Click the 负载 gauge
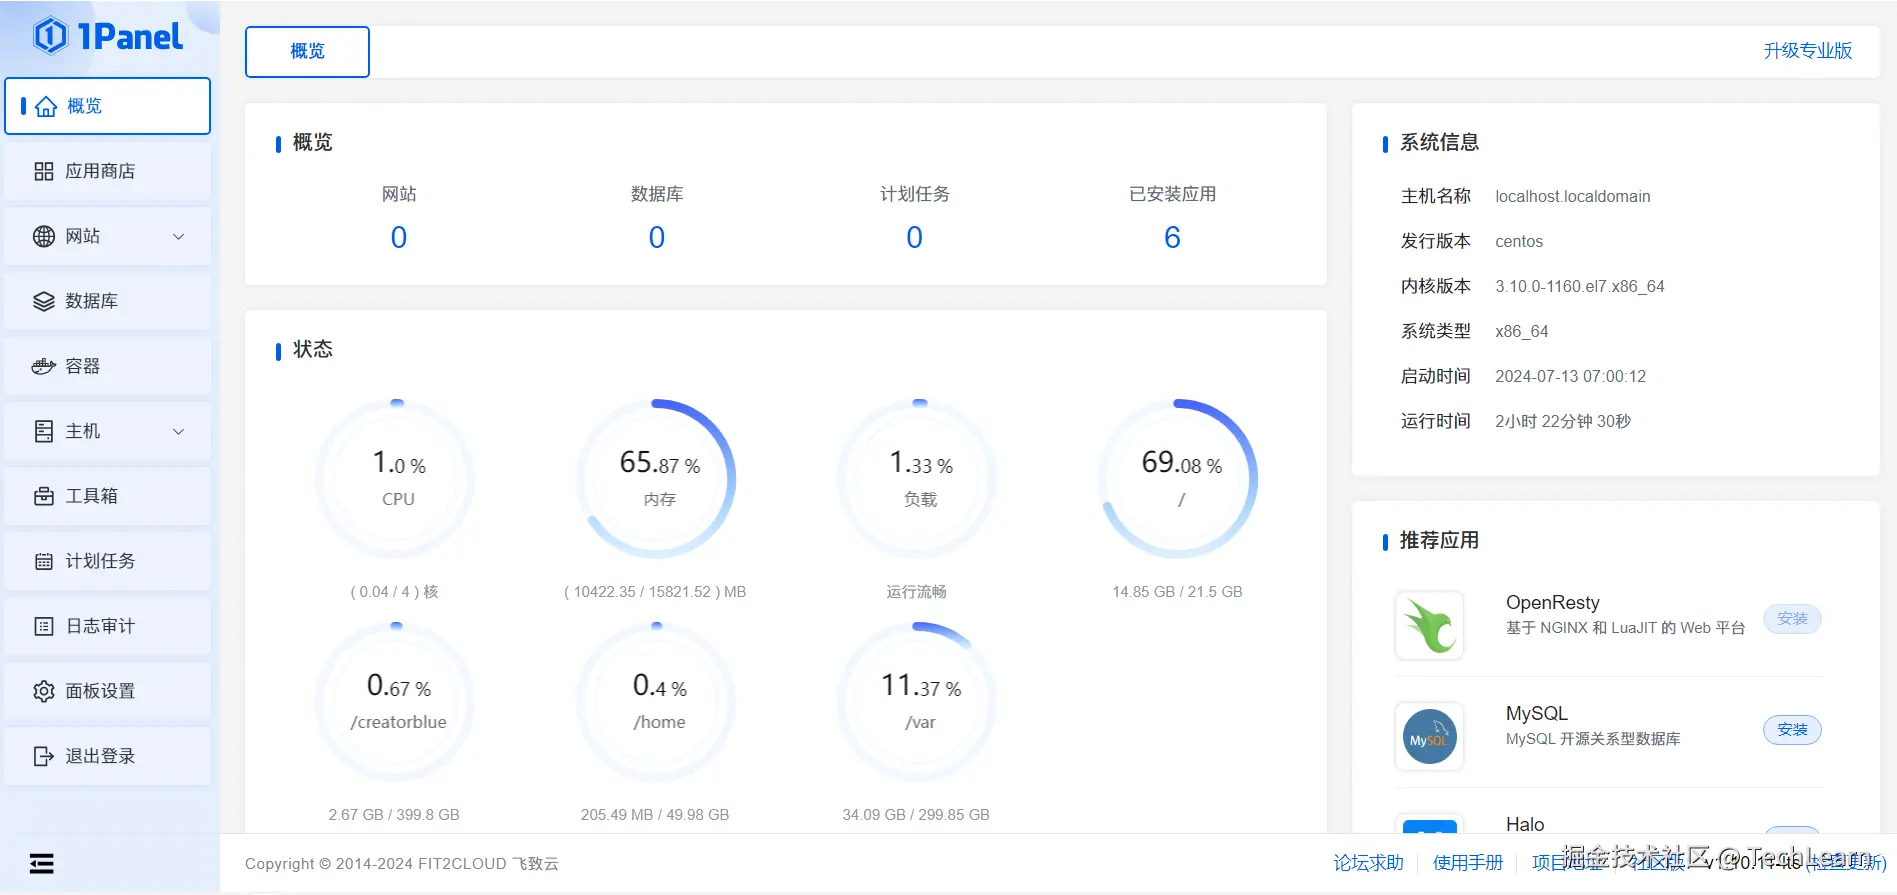The image size is (1897, 895). [x=919, y=479]
